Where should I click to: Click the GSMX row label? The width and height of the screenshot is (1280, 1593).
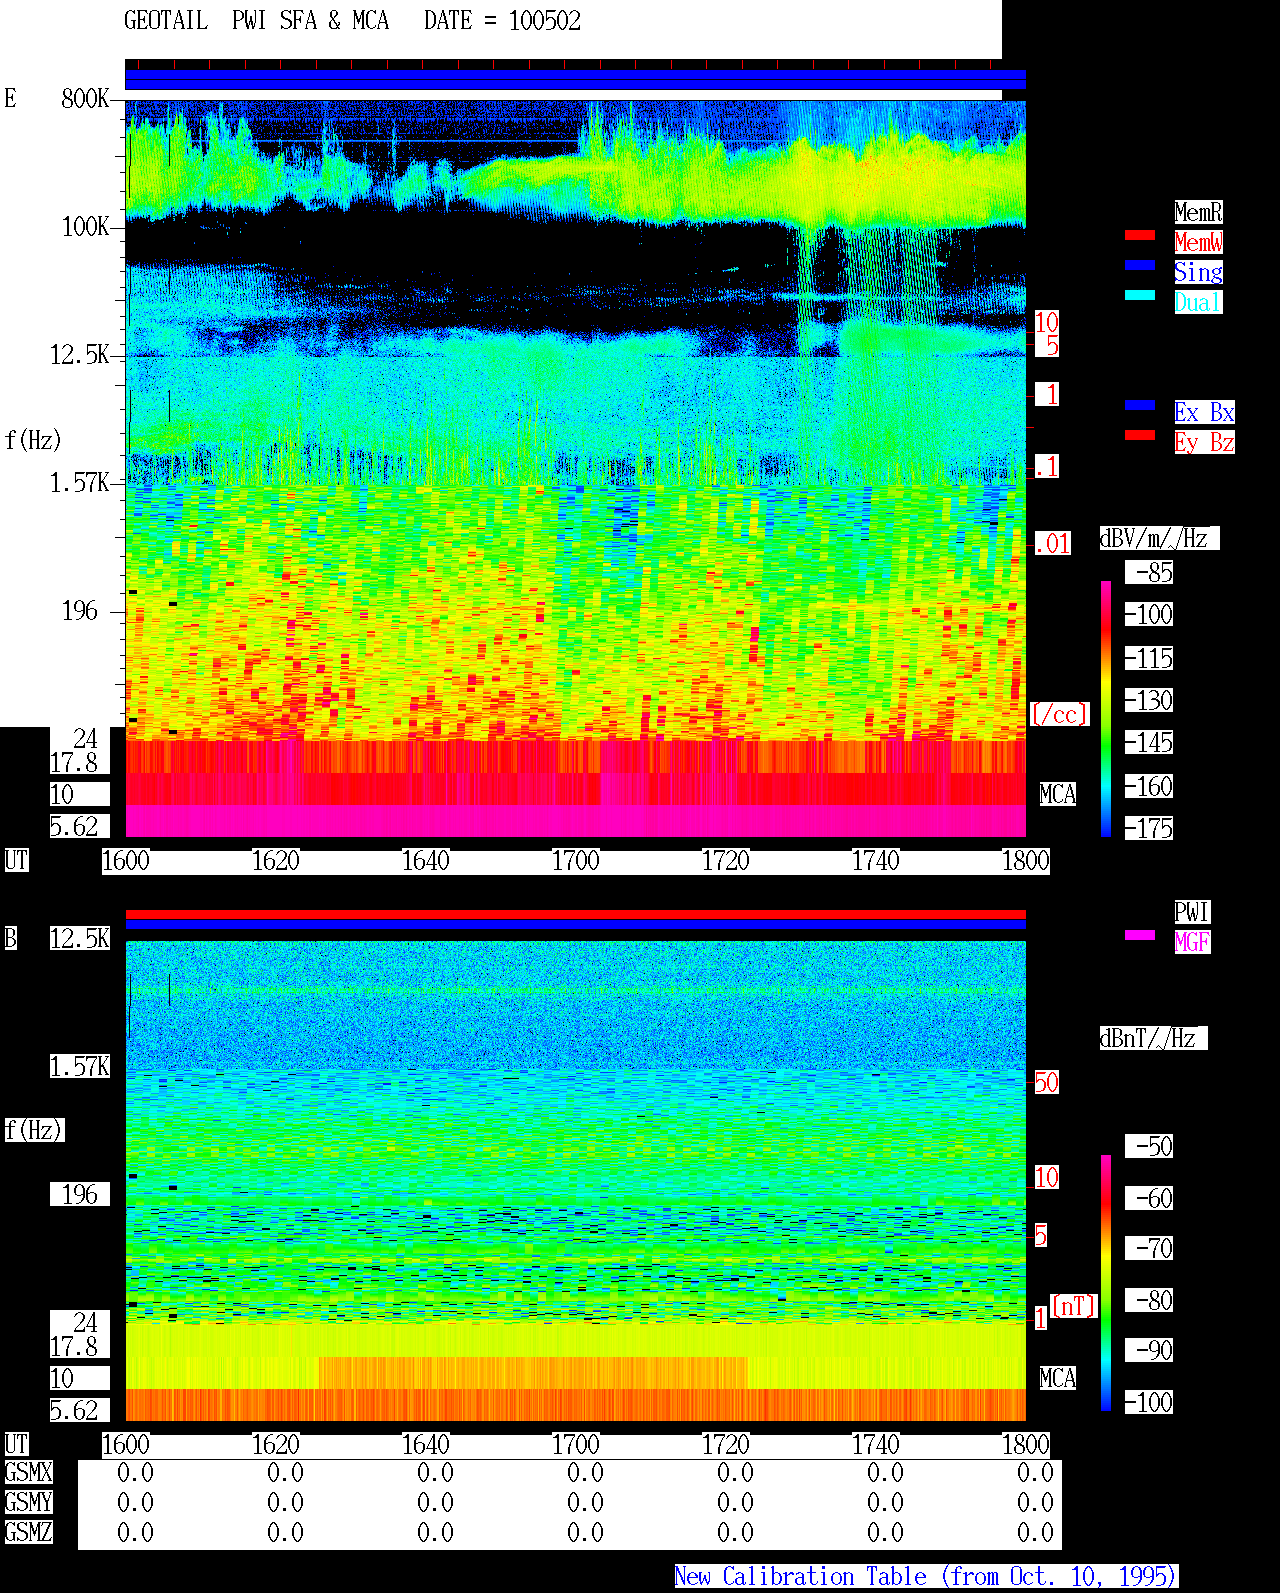tap(28, 1473)
